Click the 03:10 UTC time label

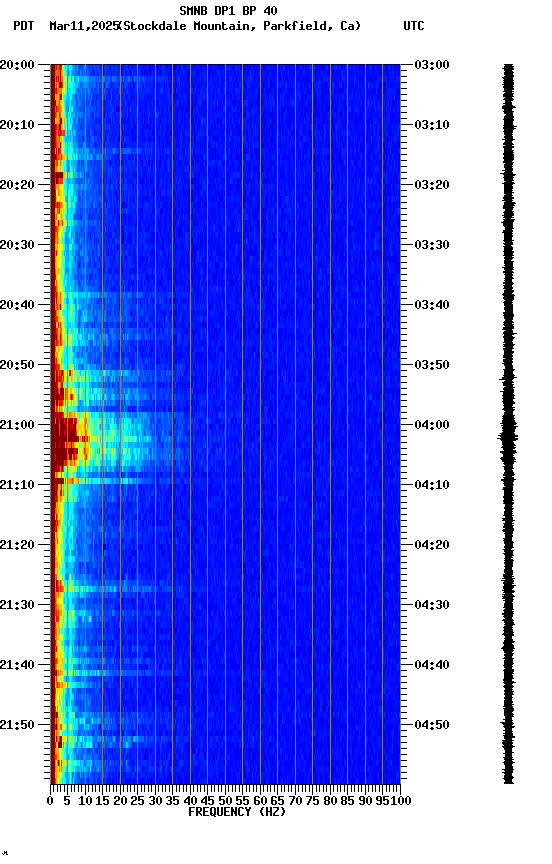pyautogui.click(x=432, y=125)
